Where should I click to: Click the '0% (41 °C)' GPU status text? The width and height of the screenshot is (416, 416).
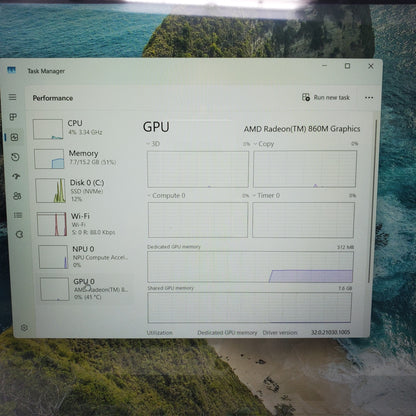[x=88, y=297]
